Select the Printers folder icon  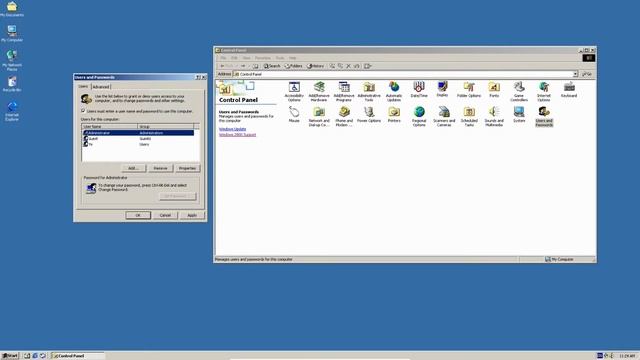pyautogui.click(x=394, y=114)
